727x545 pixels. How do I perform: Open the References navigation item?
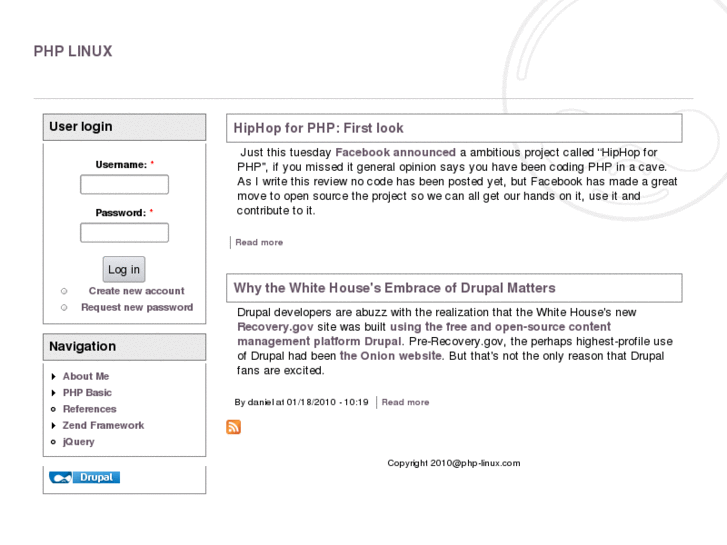click(89, 409)
